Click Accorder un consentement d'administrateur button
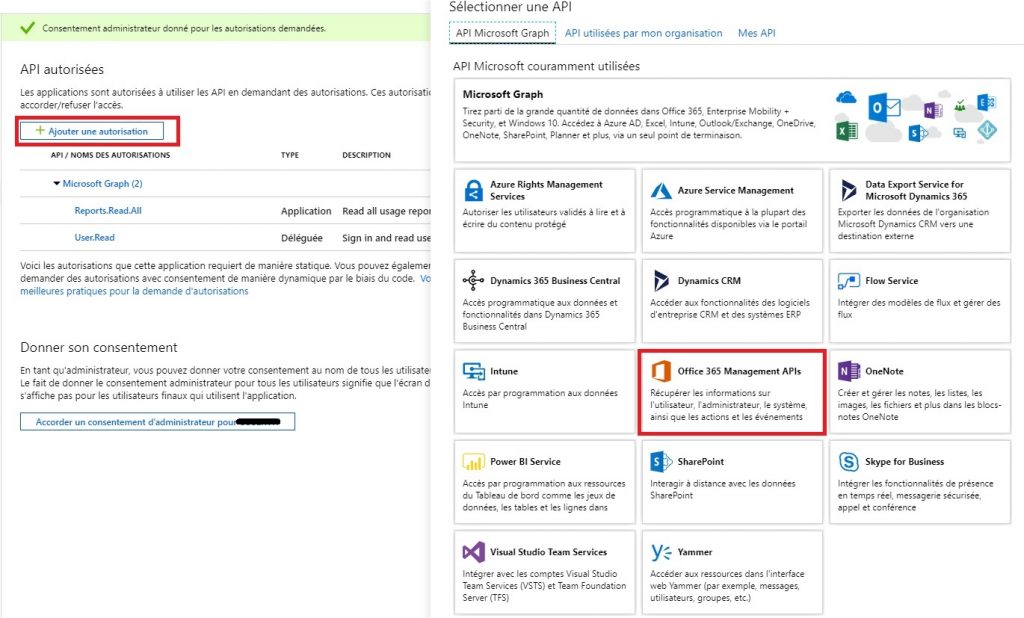1024x618 pixels. click(157, 422)
